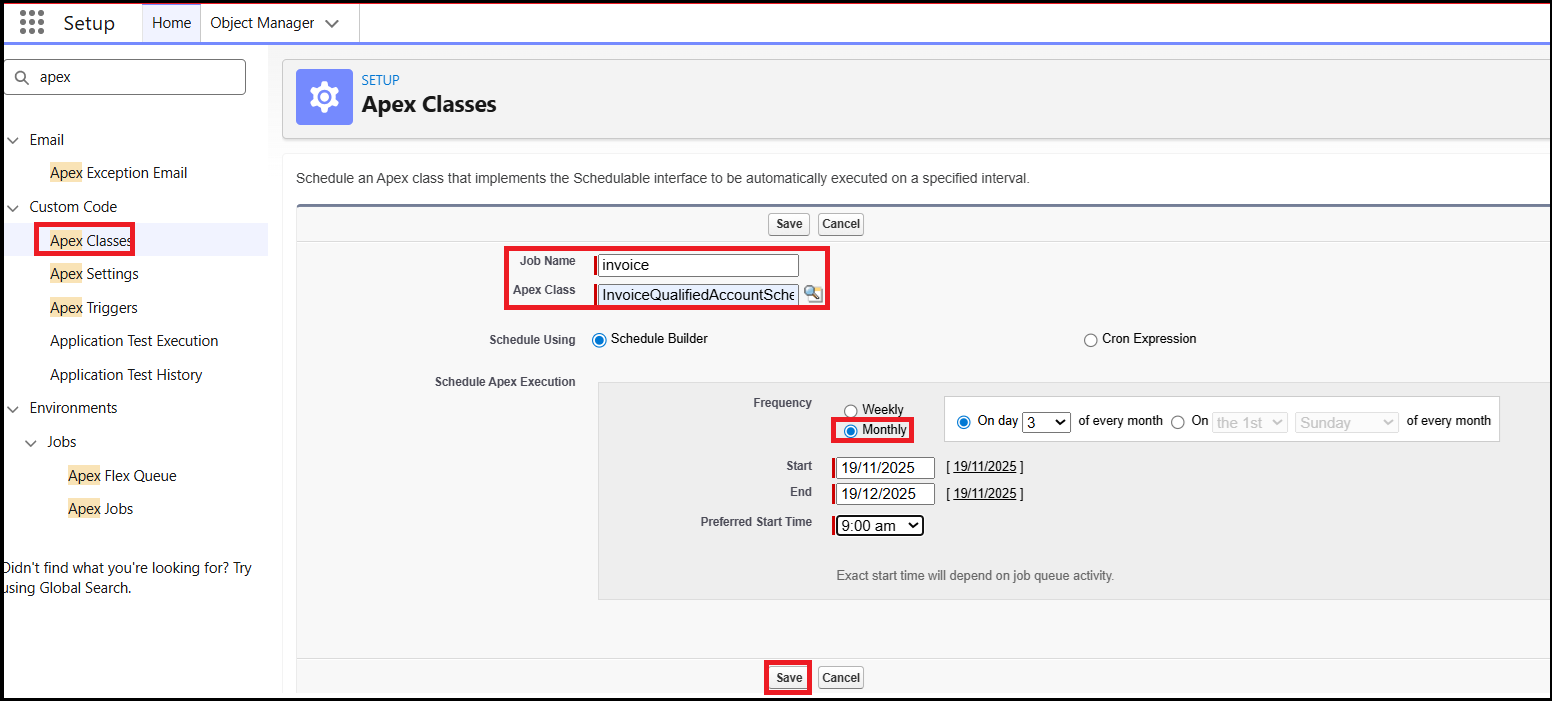Select the Schedule Builder radio button
The image size is (1552, 701).
pos(599,340)
